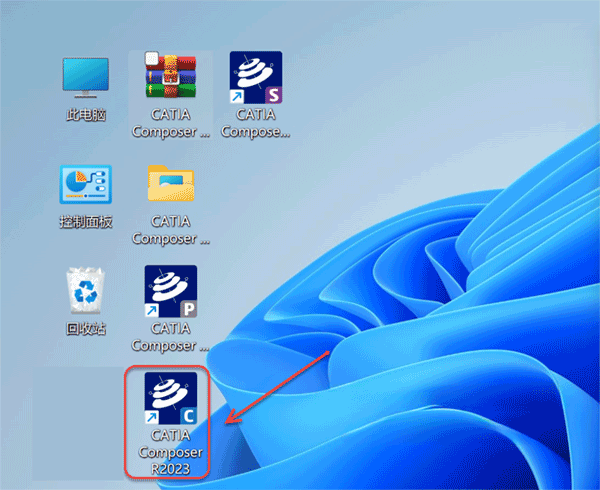The height and width of the screenshot is (490, 600).
Task: Select the CATIA Composer shortcut with P badge
Action: pos(171,291)
